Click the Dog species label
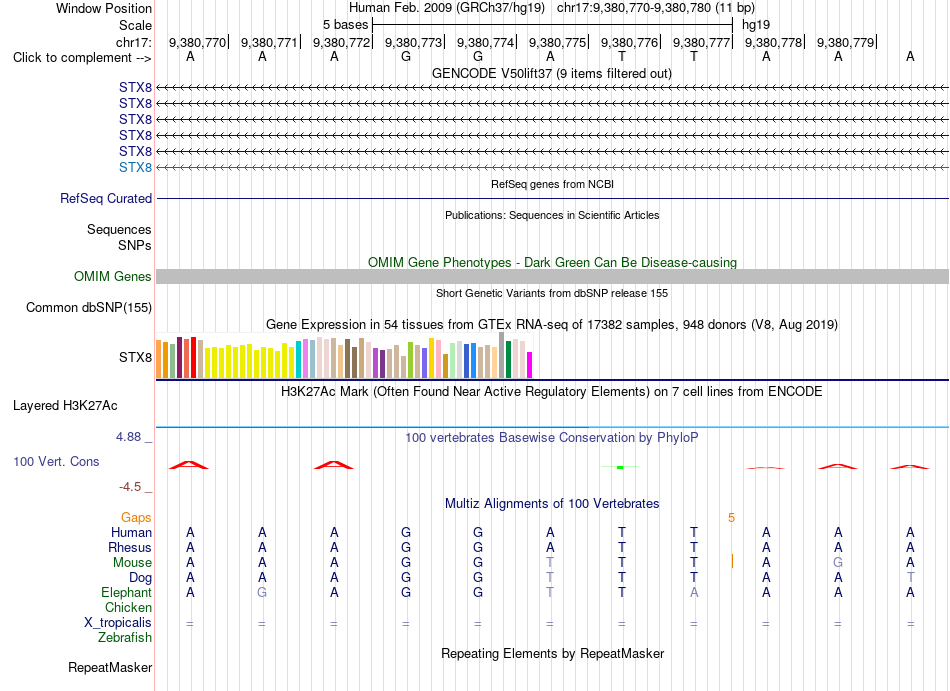Viewport: 950px width, 691px height. 140,578
